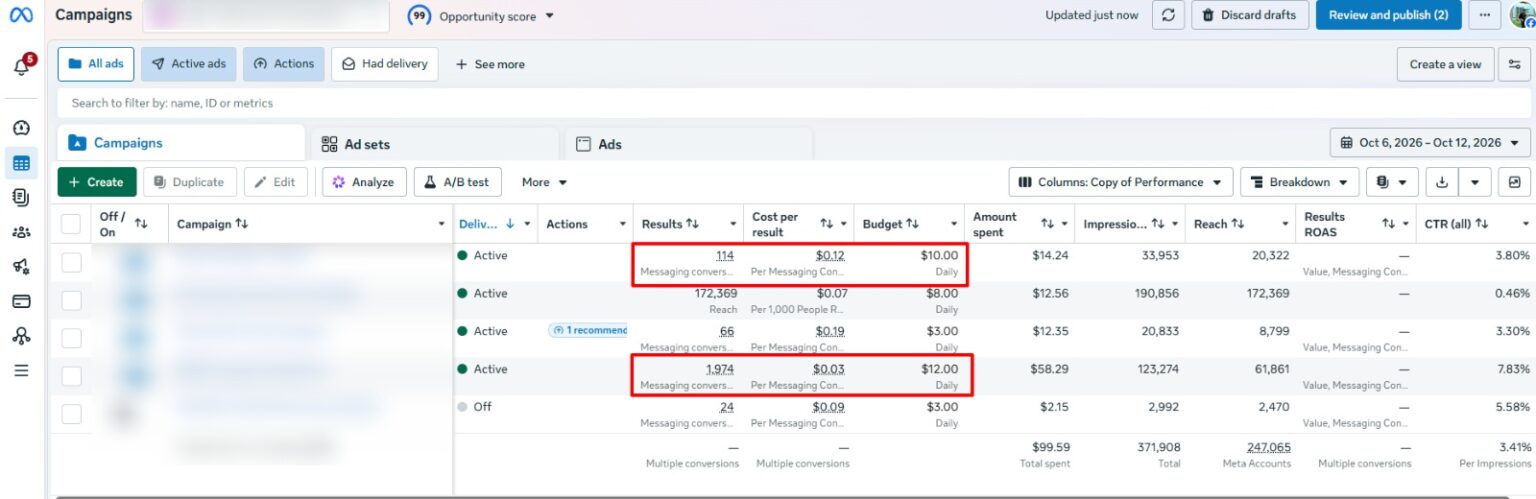Open Audiences people icon in sidebar
The width and height of the screenshot is (1536, 499).
pyautogui.click(x=21, y=232)
